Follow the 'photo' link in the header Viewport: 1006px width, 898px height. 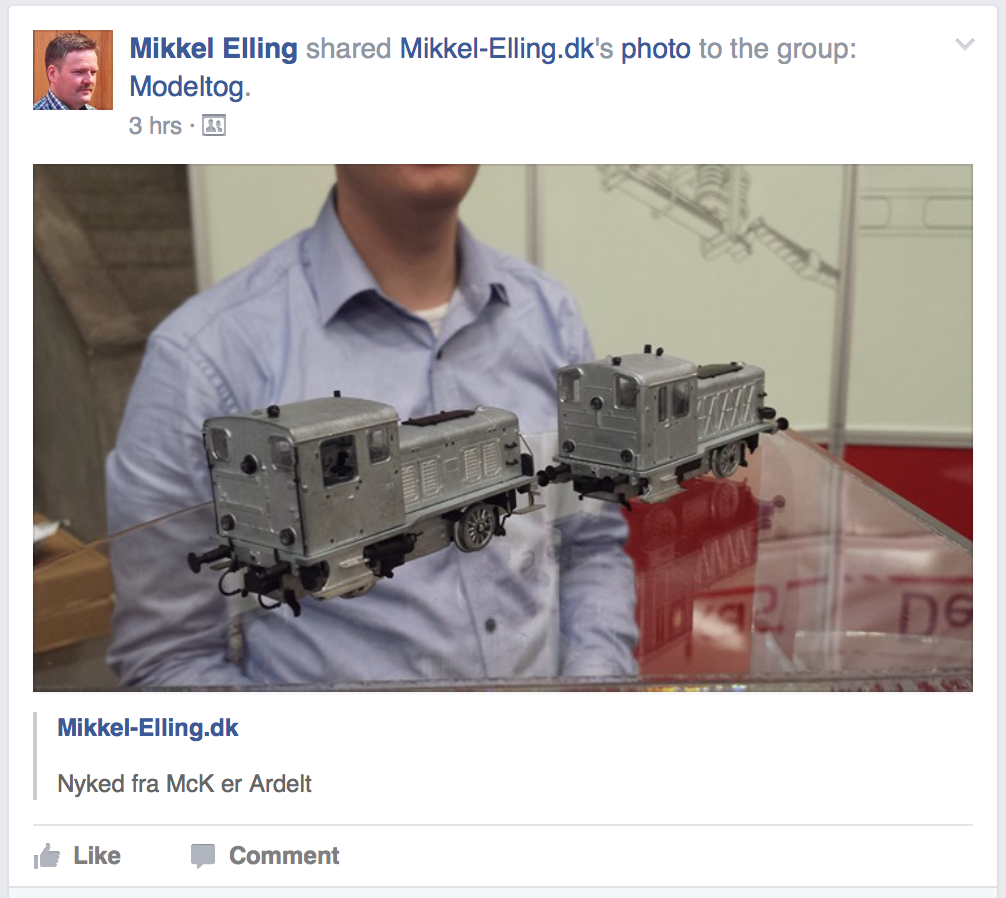tap(656, 49)
